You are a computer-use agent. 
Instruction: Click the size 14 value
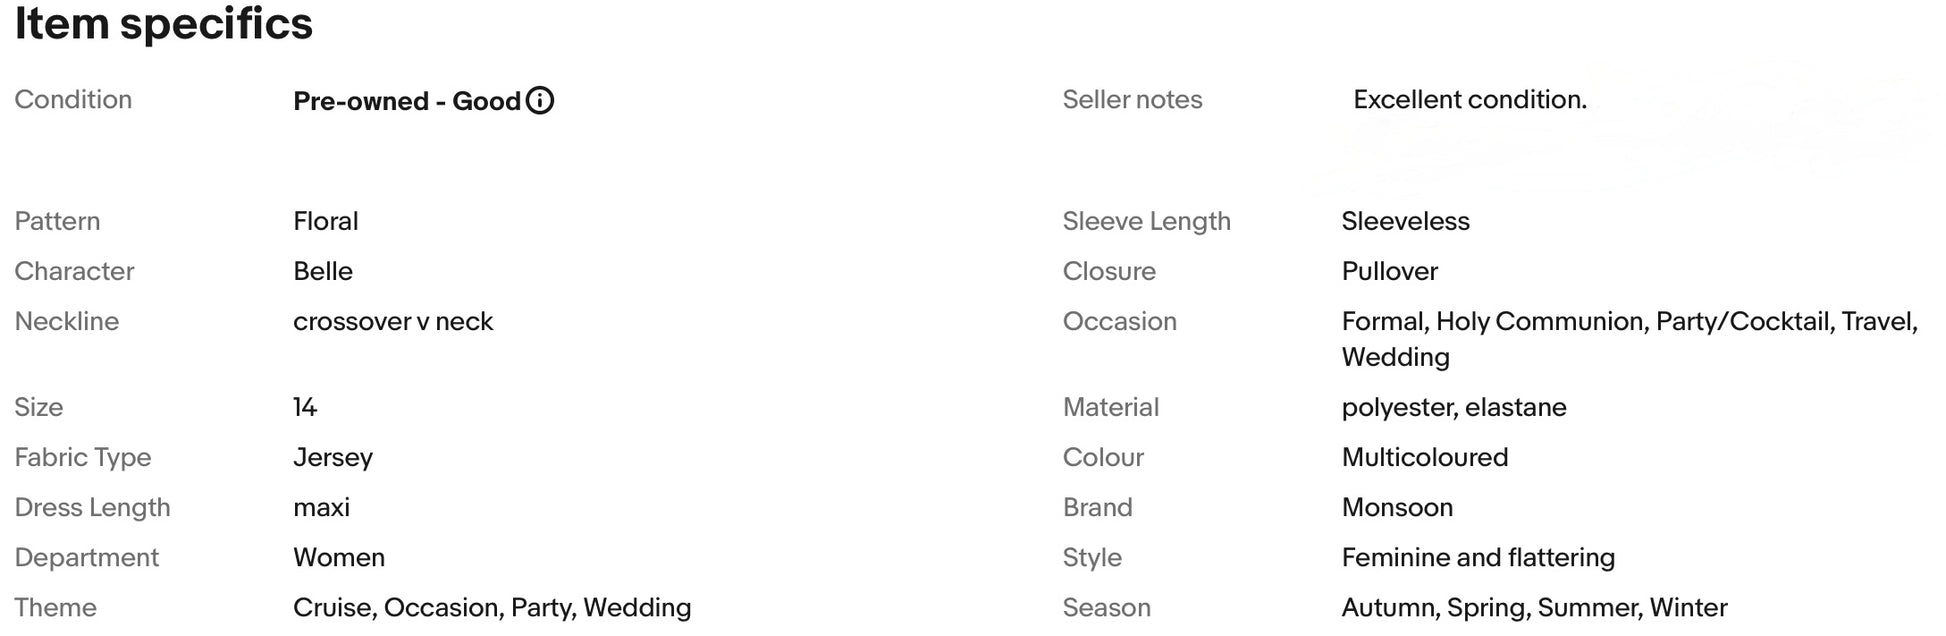304,407
